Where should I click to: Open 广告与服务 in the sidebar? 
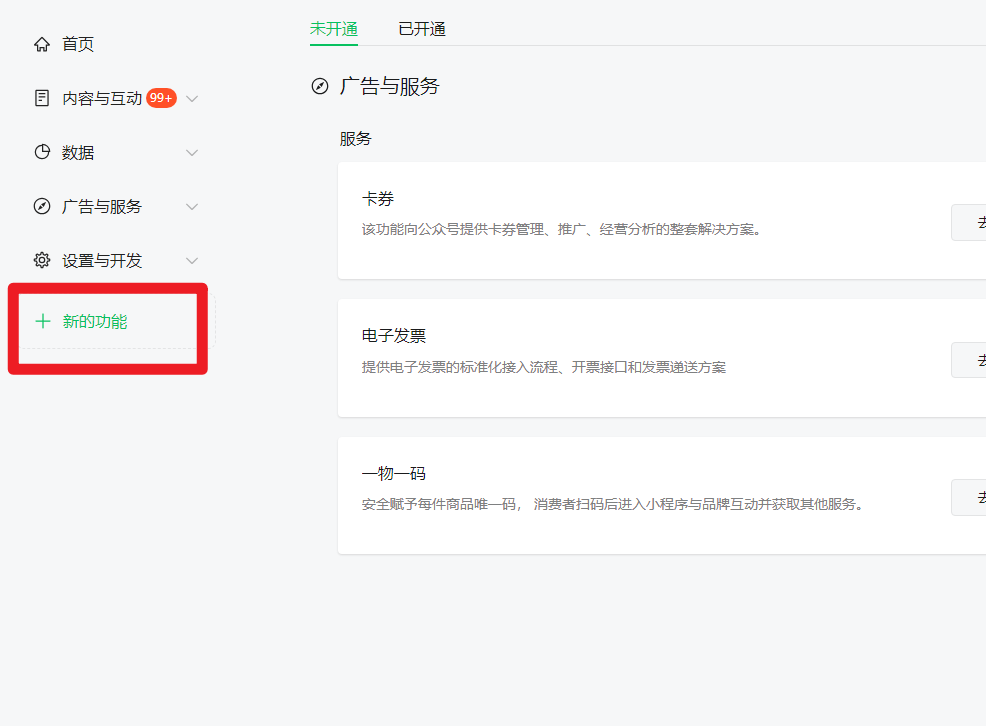tap(102, 207)
